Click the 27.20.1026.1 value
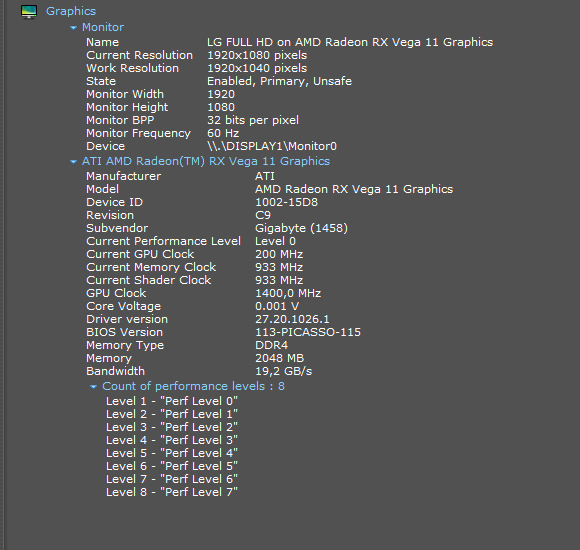The height and width of the screenshot is (550, 580). pyautogui.click(x=292, y=319)
